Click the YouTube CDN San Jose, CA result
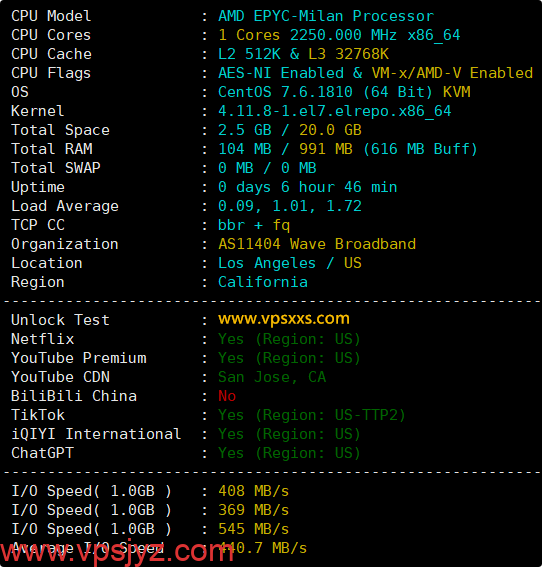Image resolution: width=542 pixels, height=567 pixels. pos(272,377)
